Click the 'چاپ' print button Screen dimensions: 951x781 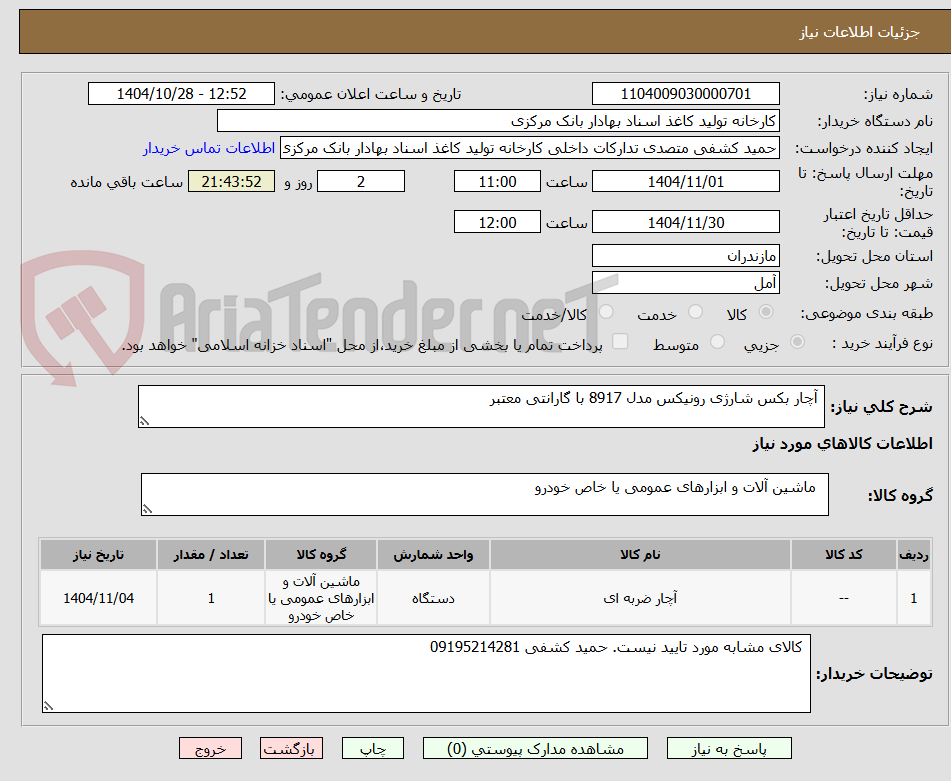[372, 748]
